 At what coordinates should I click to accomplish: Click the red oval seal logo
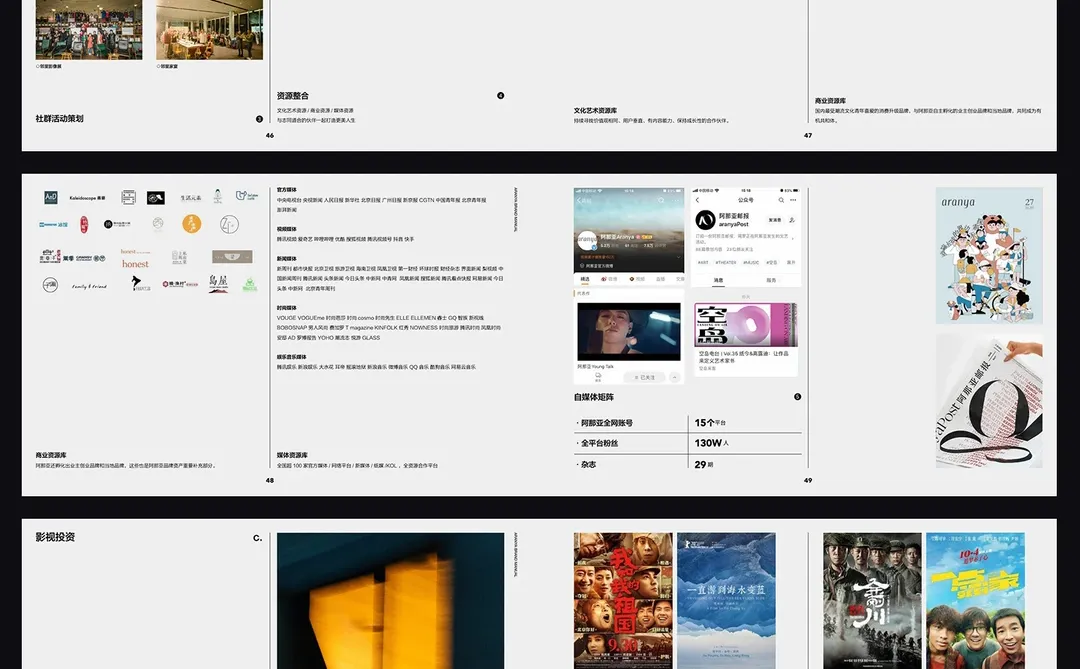coord(84,225)
